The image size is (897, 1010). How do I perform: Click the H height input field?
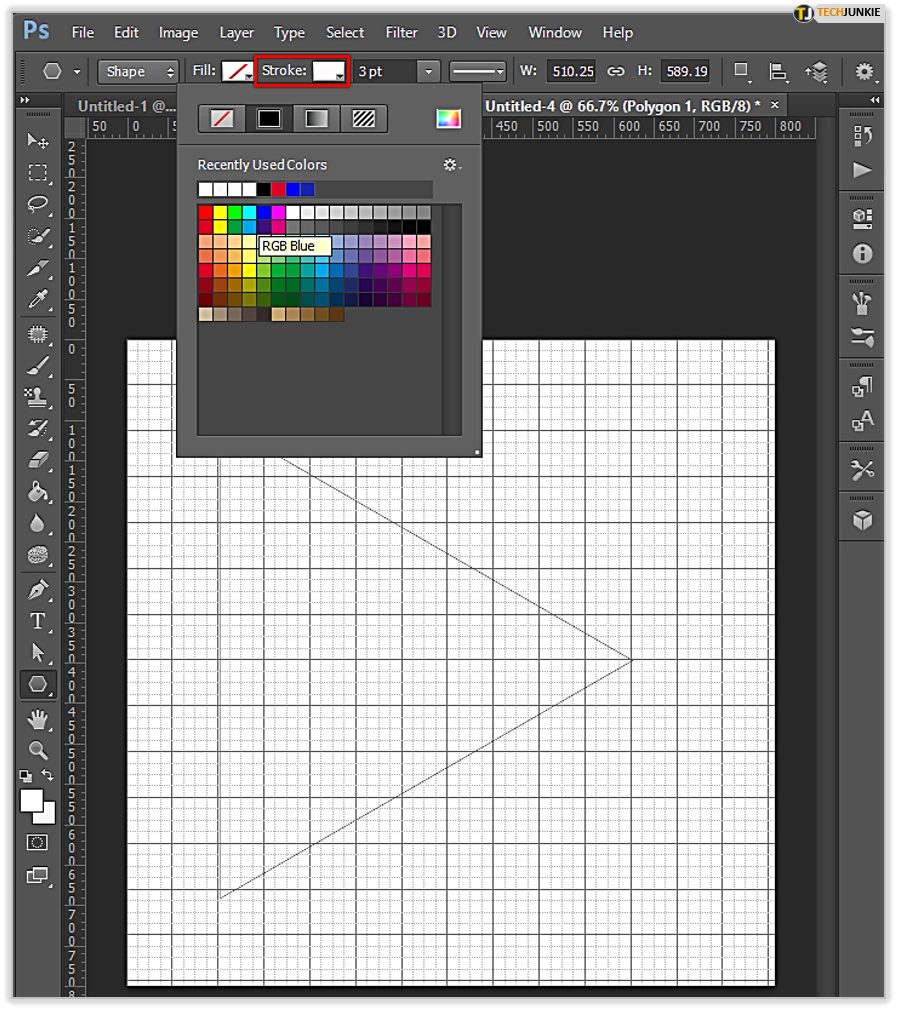(686, 71)
